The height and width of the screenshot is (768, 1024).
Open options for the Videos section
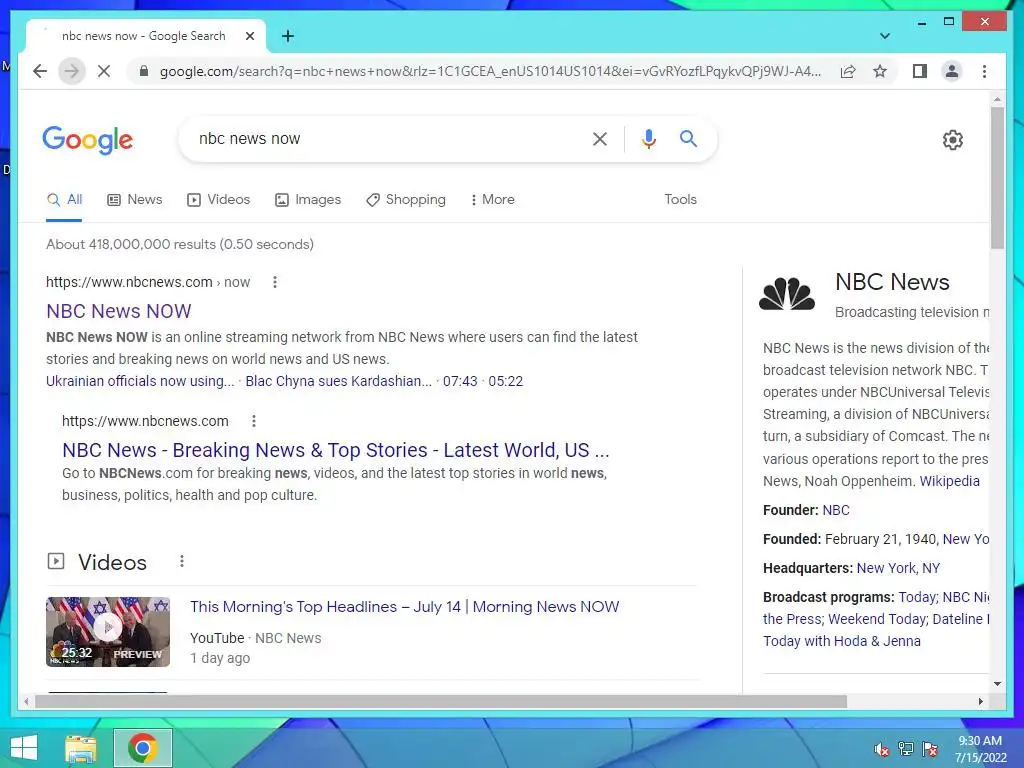click(182, 561)
